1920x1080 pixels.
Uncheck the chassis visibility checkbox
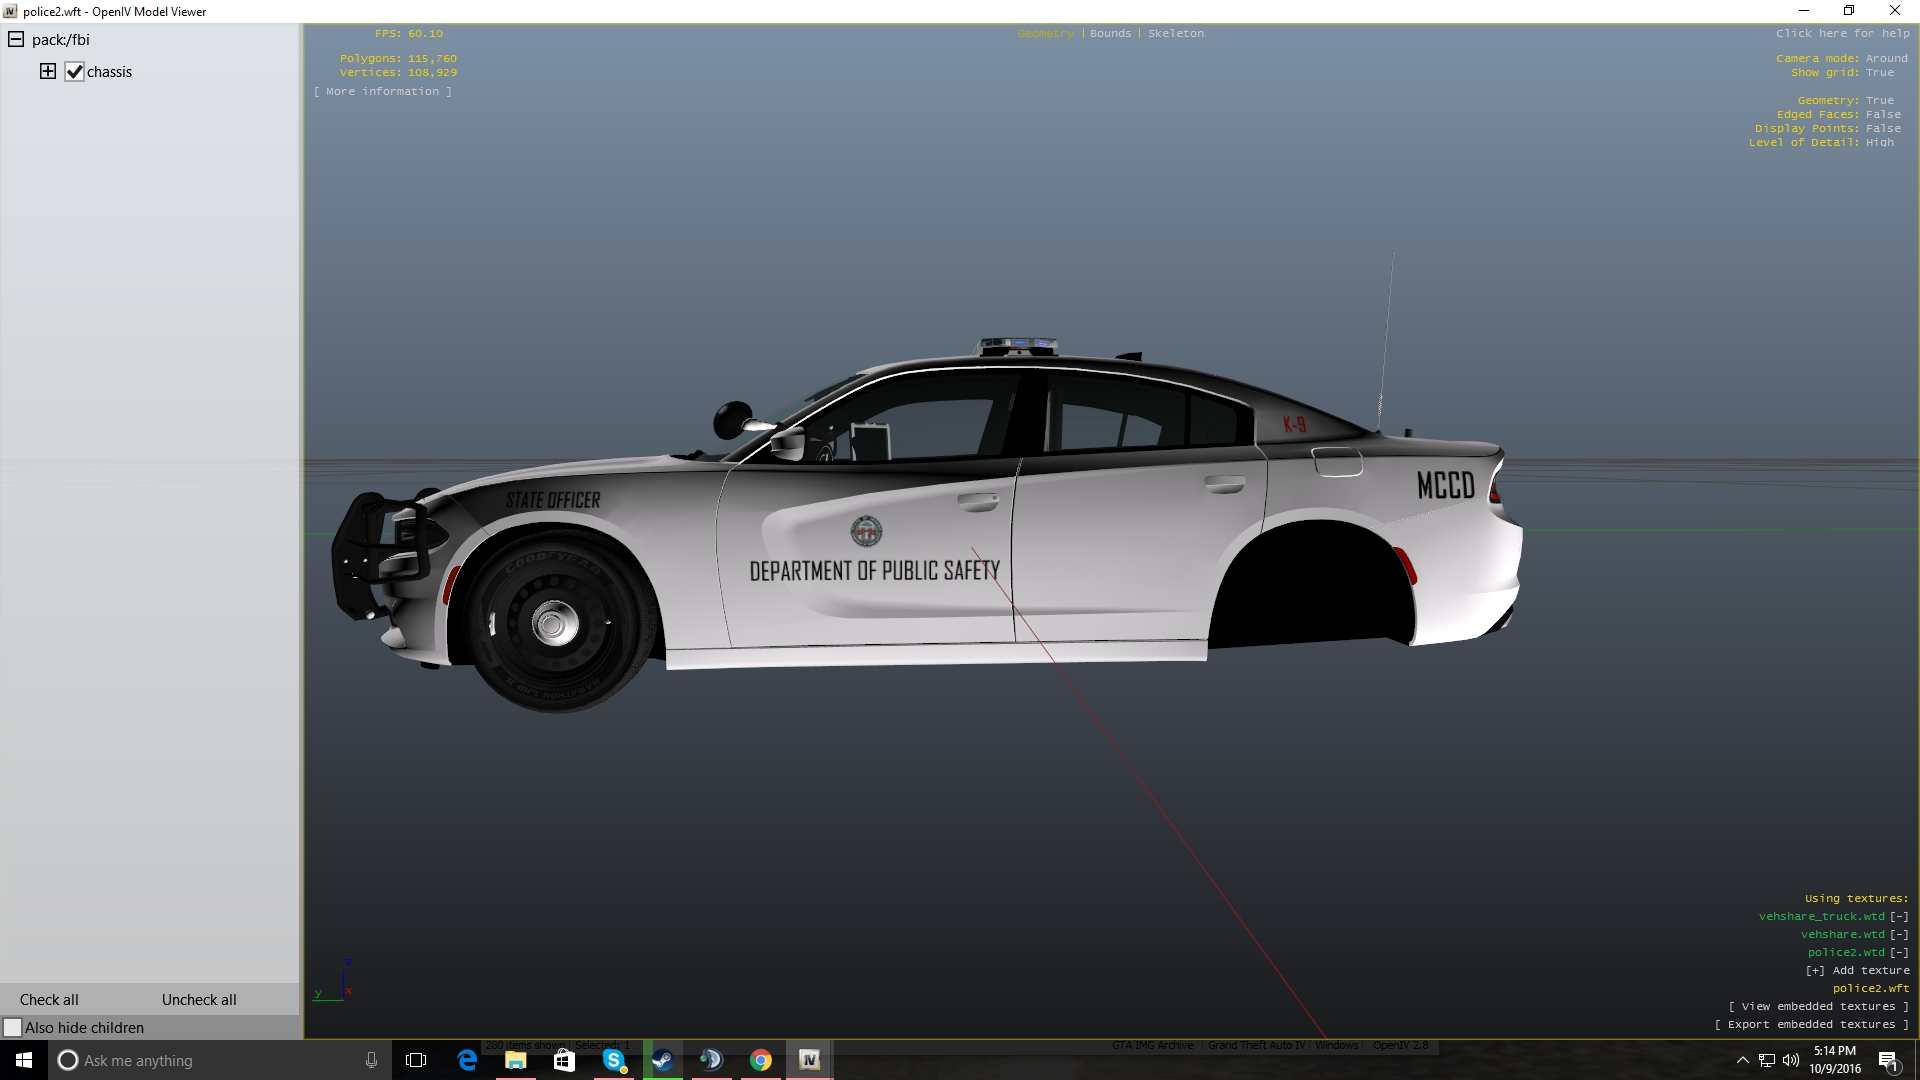74,72
